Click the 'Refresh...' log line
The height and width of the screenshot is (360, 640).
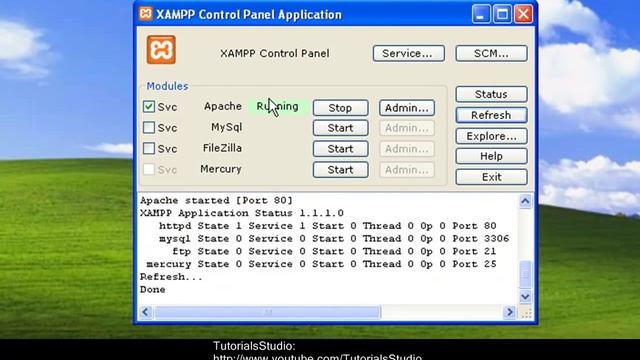(171, 277)
